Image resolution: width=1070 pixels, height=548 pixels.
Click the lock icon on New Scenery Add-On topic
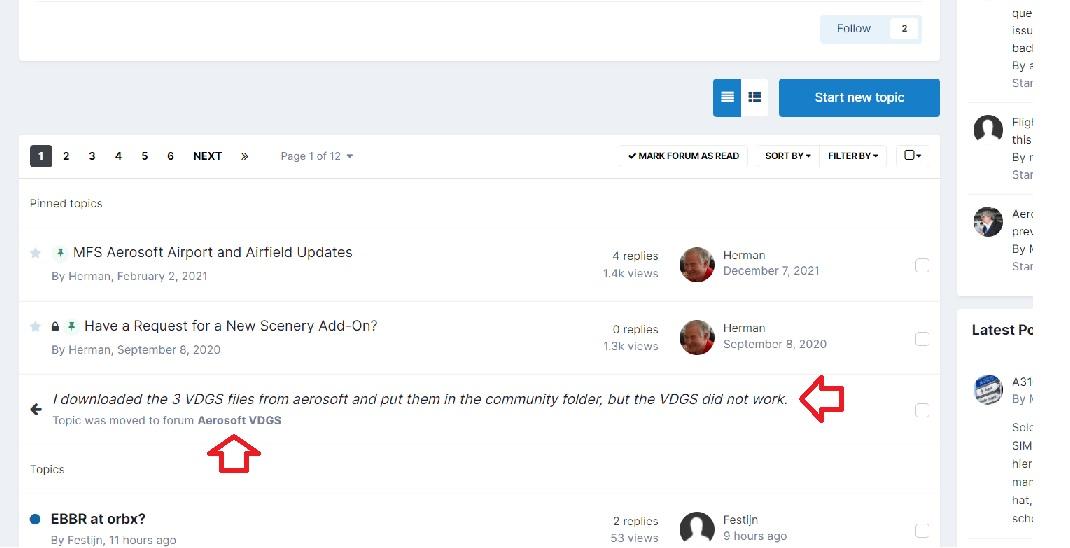click(55, 327)
